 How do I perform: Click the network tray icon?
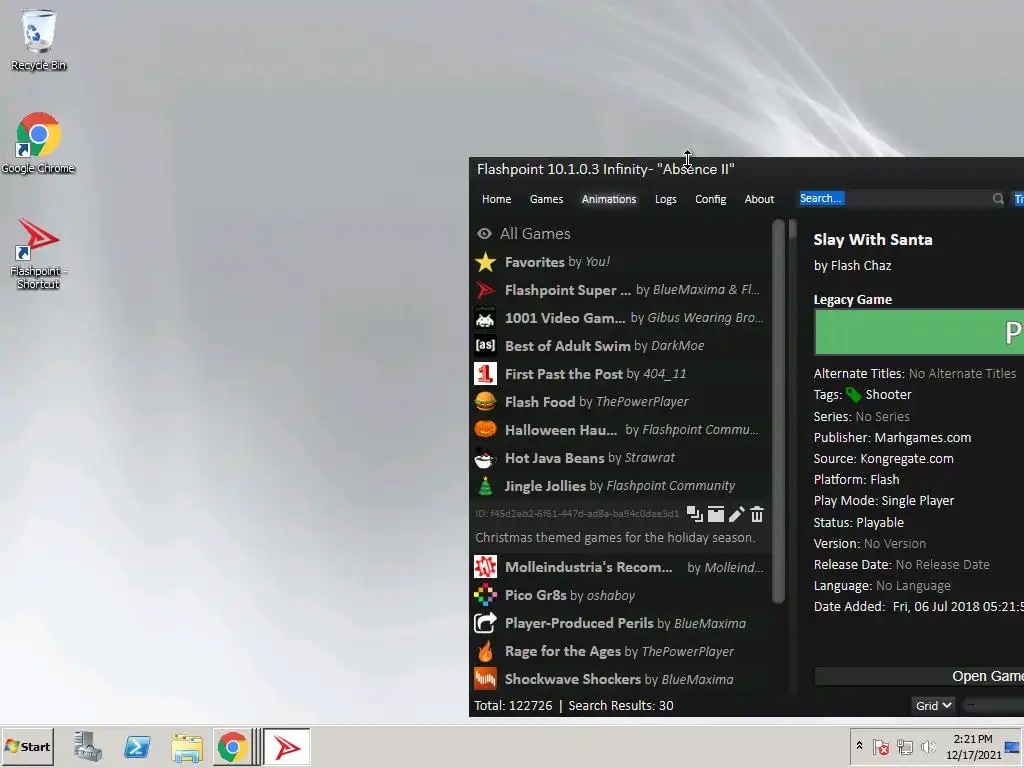tap(904, 746)
